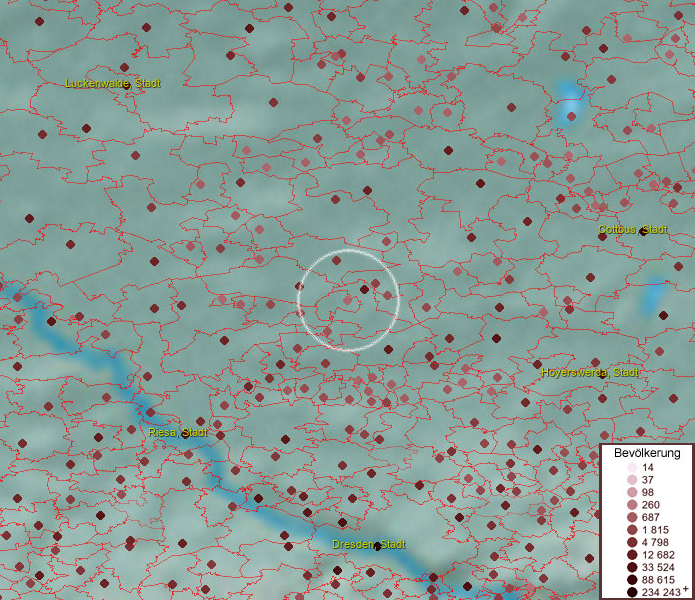
Task: Click legend value "4 798"
Action: click(655, 542)
